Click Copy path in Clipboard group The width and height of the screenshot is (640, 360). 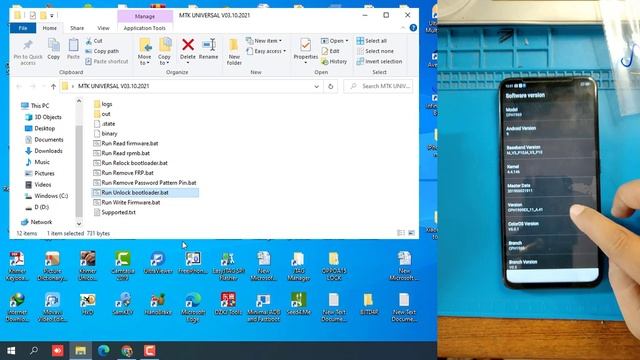click(x=102, y=51)
